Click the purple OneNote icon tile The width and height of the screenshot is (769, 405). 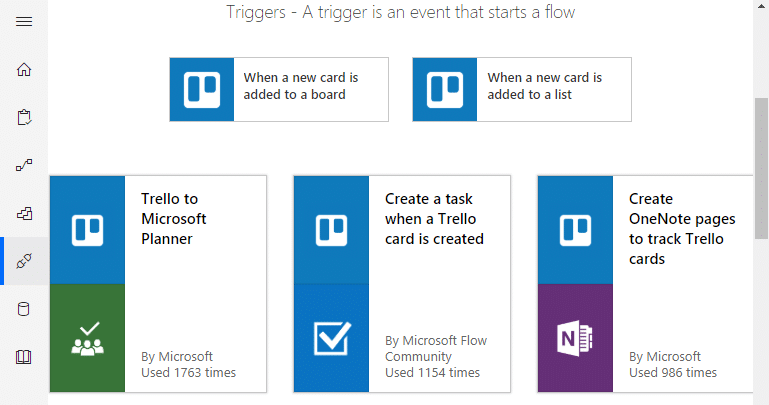(575, 338)
